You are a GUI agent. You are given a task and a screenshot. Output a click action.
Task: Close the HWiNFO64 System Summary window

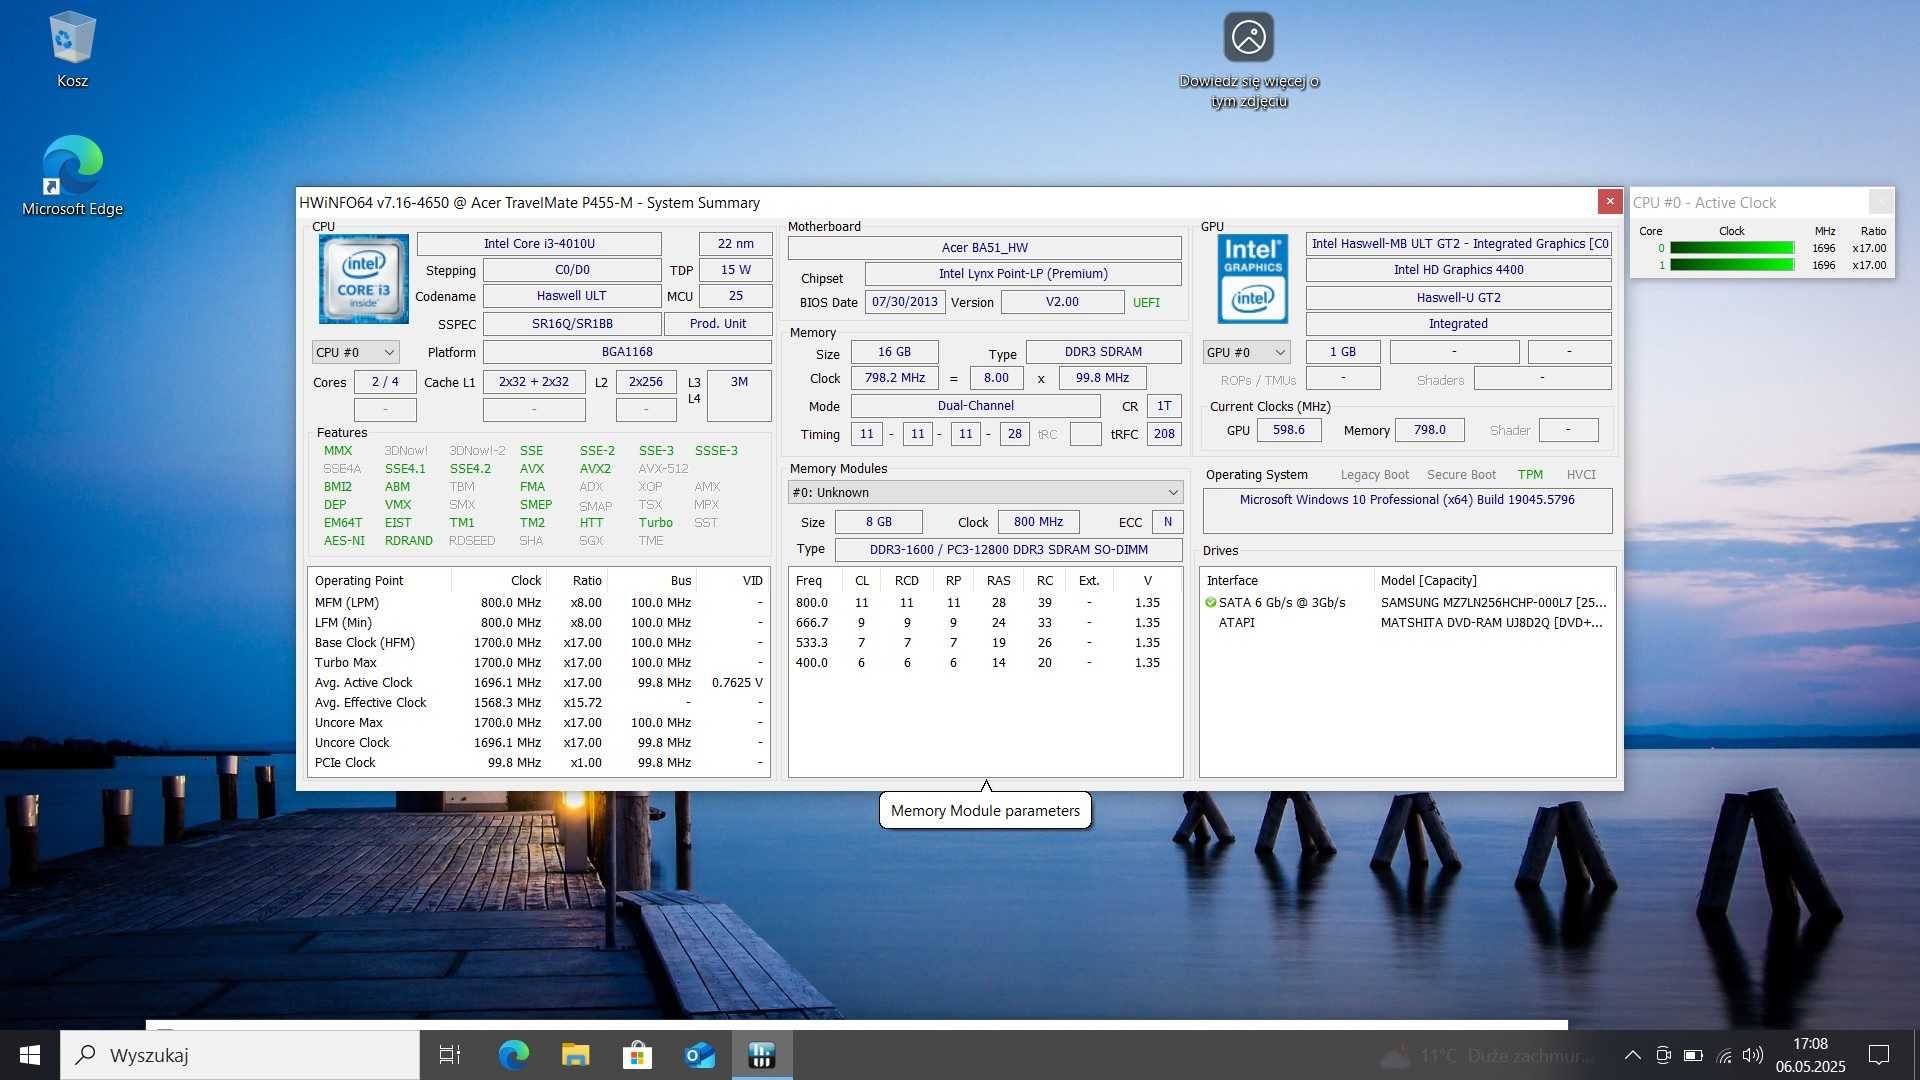[x=1610, y=202]
